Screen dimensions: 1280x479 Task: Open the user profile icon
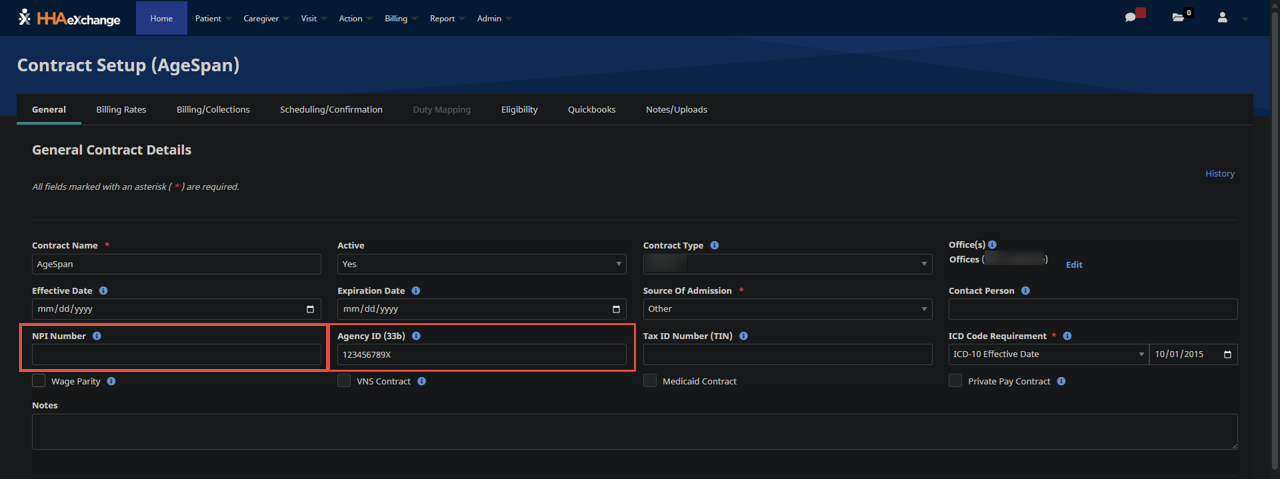click(1222, 18)
